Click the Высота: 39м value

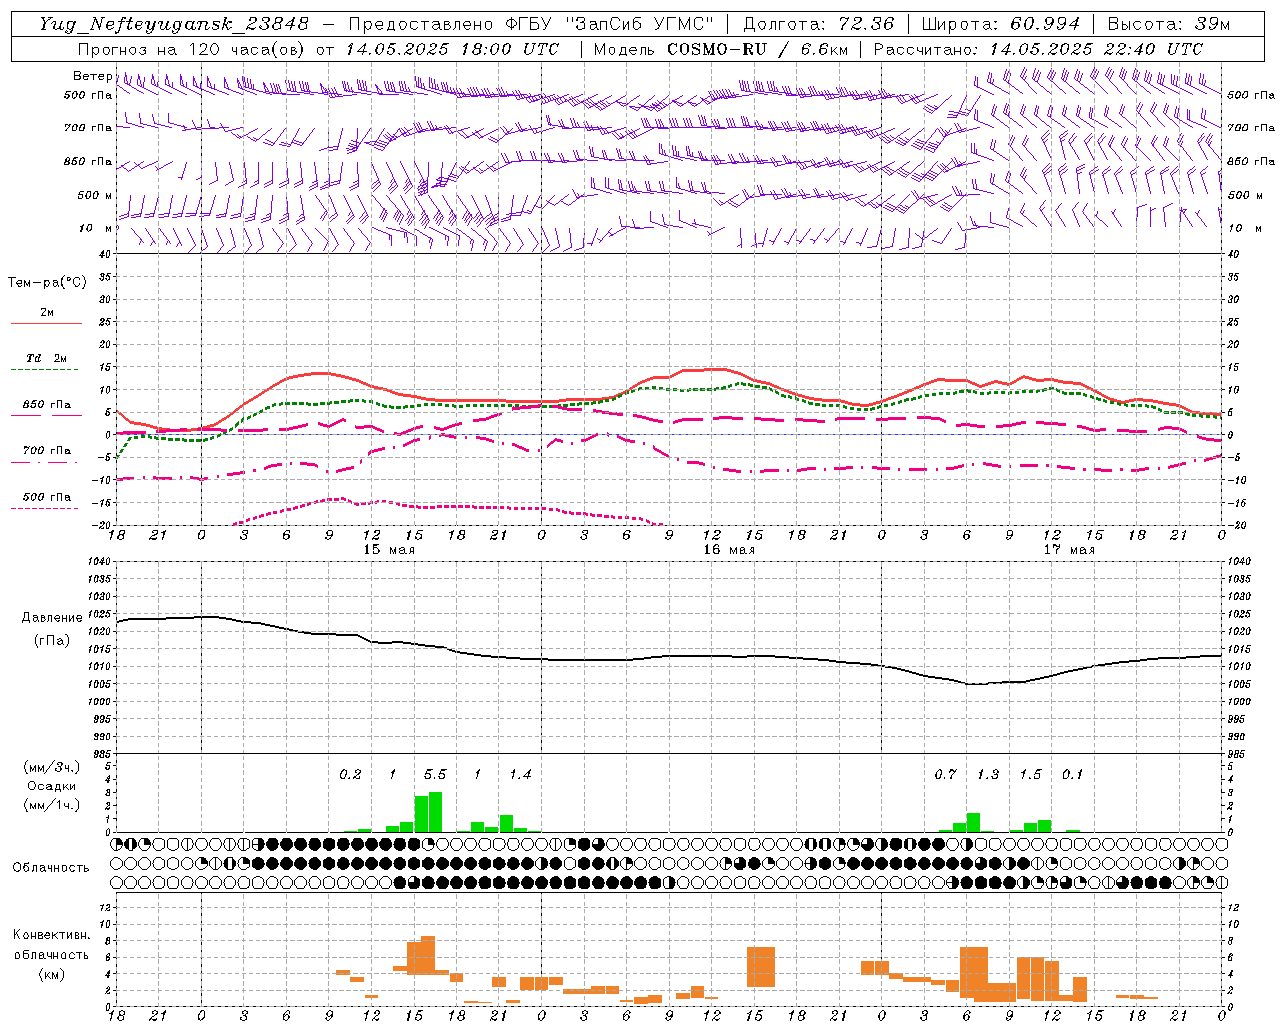coord(1169,24)
